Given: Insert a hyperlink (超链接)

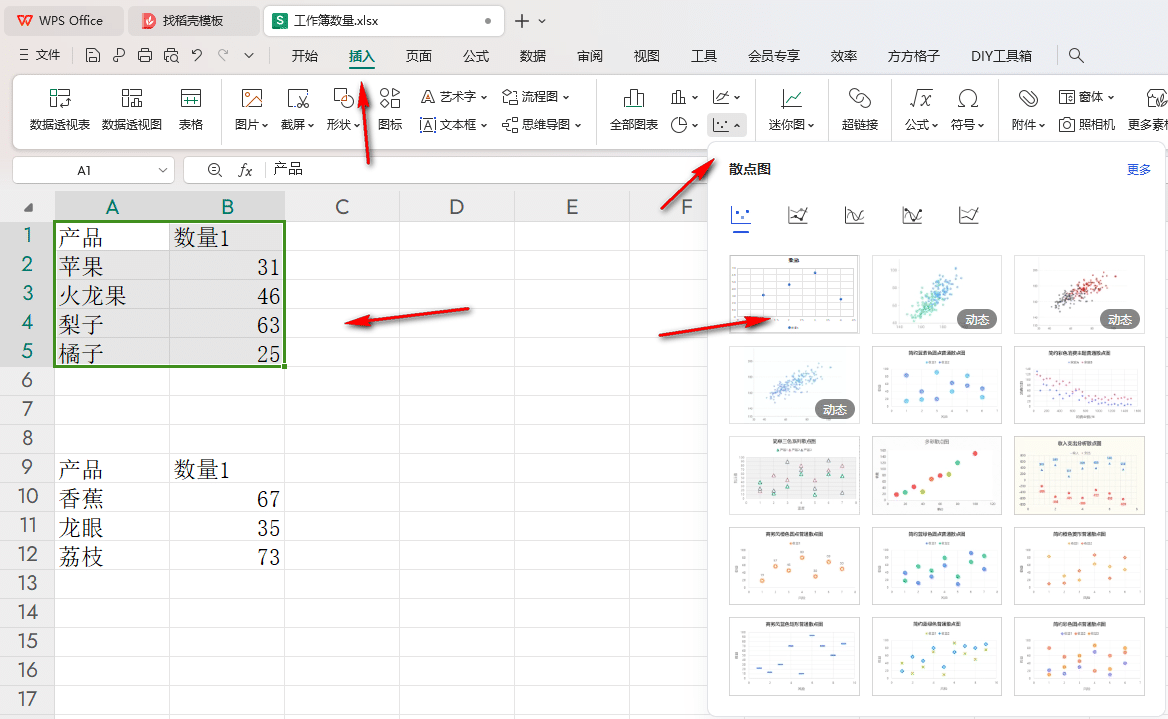Looking at the screenshot, I should 860,109.
